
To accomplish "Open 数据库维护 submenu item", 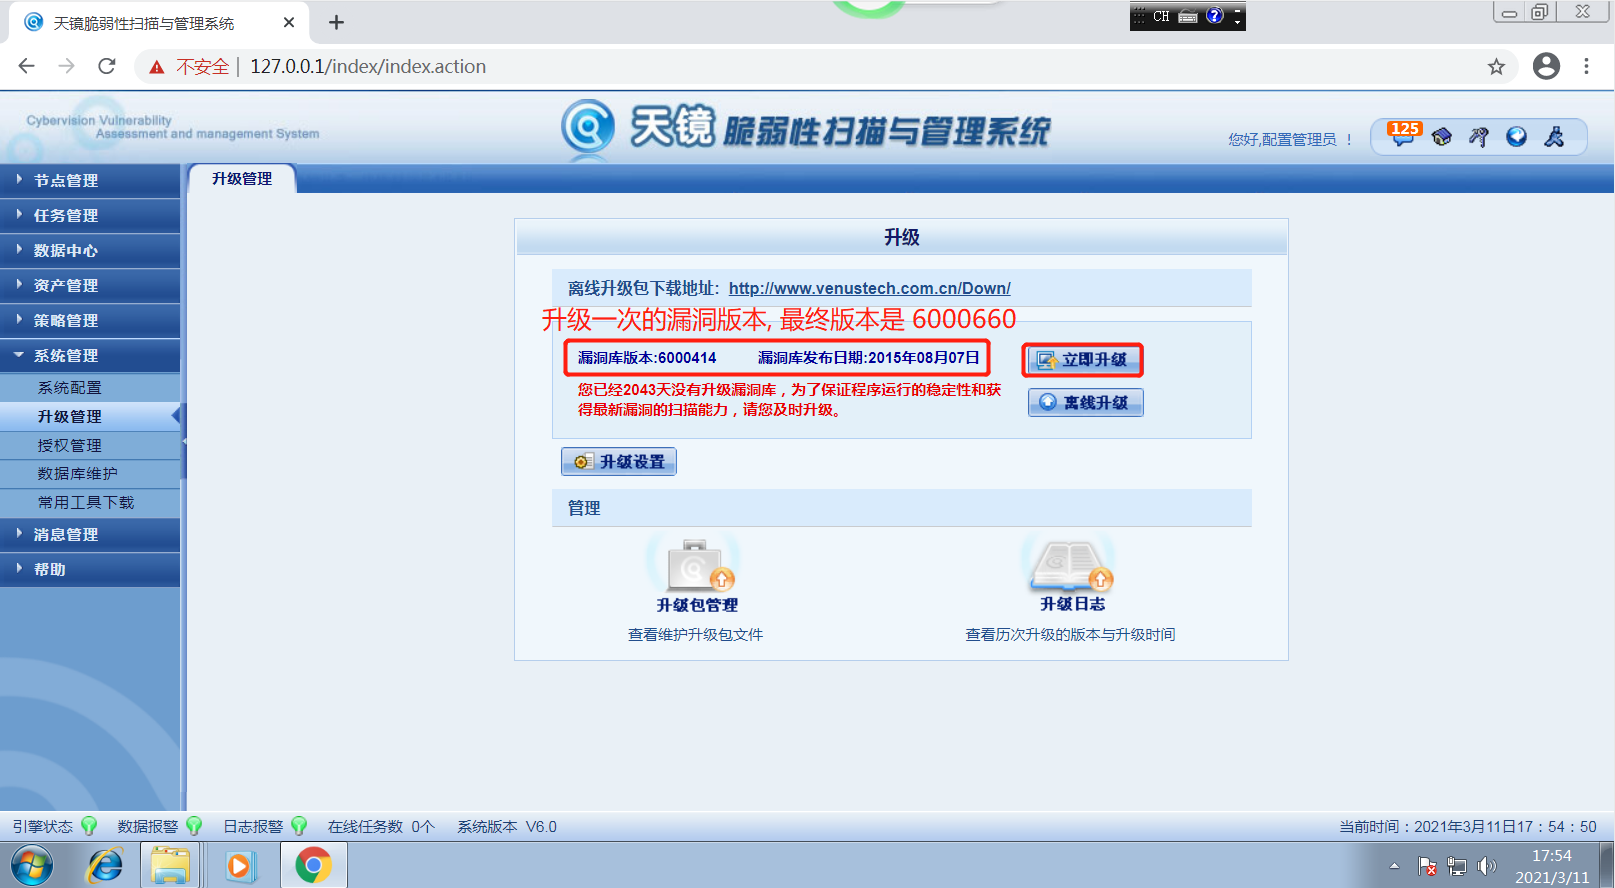I will (90, 473).
